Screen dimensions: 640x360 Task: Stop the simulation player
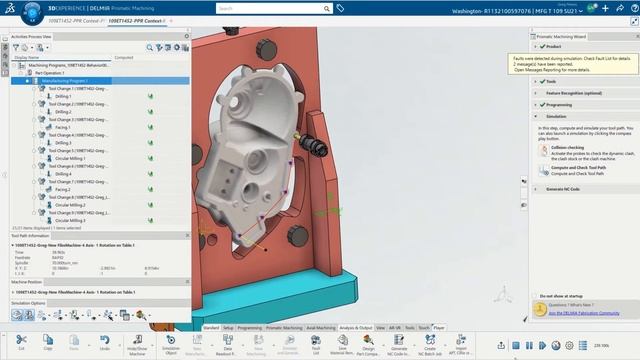(516, 346)
